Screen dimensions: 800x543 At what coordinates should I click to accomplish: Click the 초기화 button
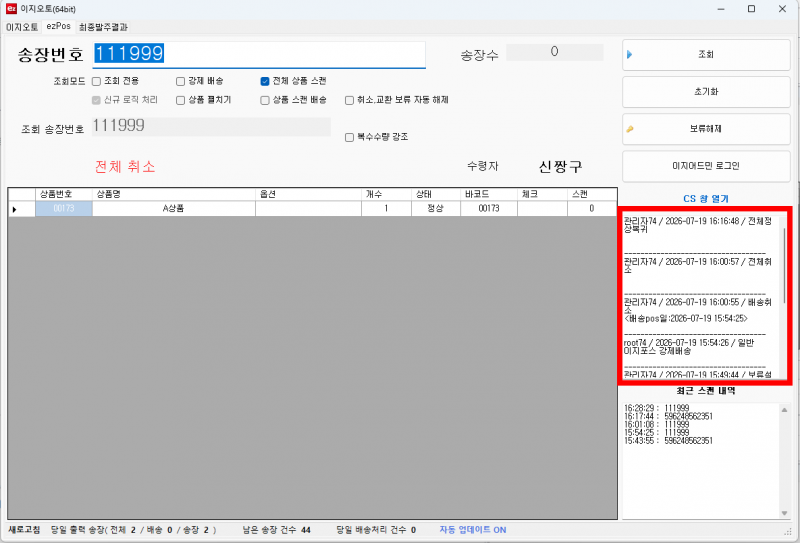tap(706, 92)
